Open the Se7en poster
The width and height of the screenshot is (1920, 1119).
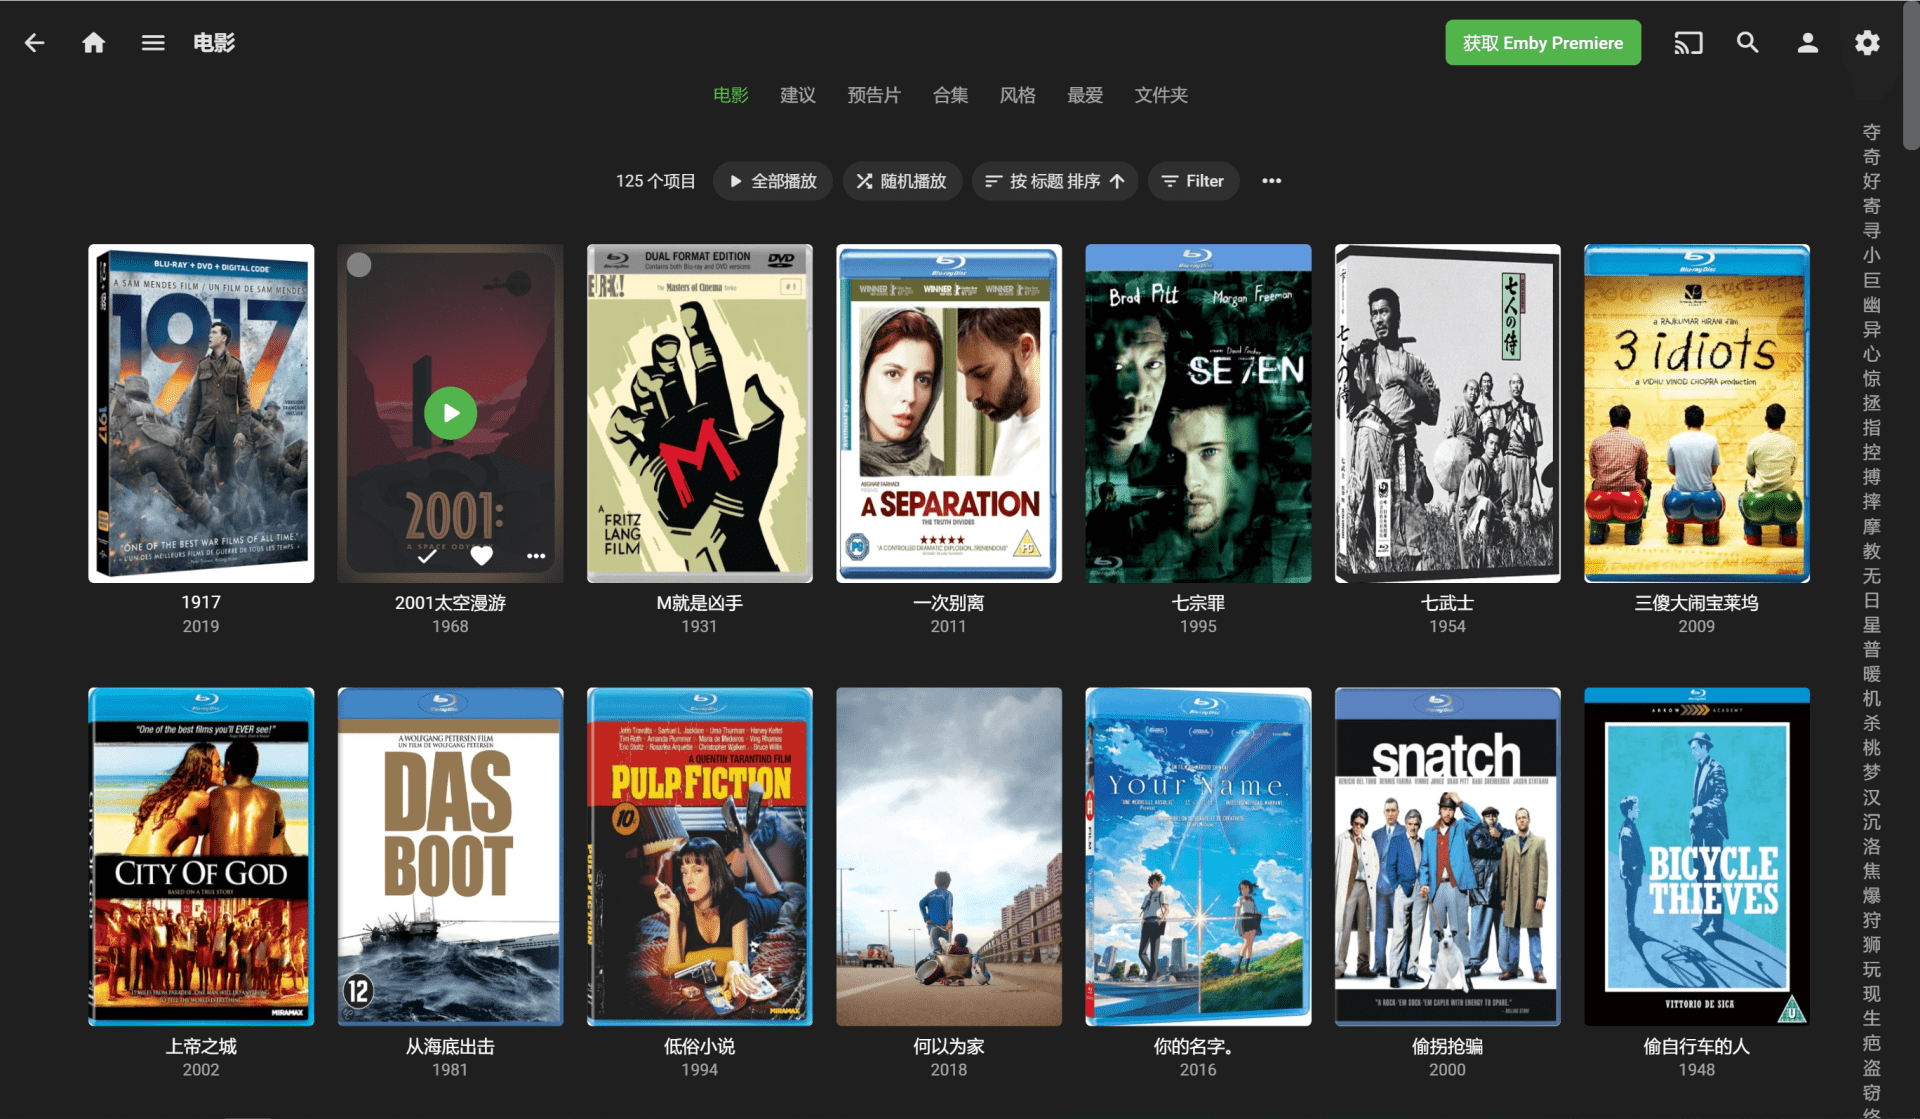(x=1198, y=413)
